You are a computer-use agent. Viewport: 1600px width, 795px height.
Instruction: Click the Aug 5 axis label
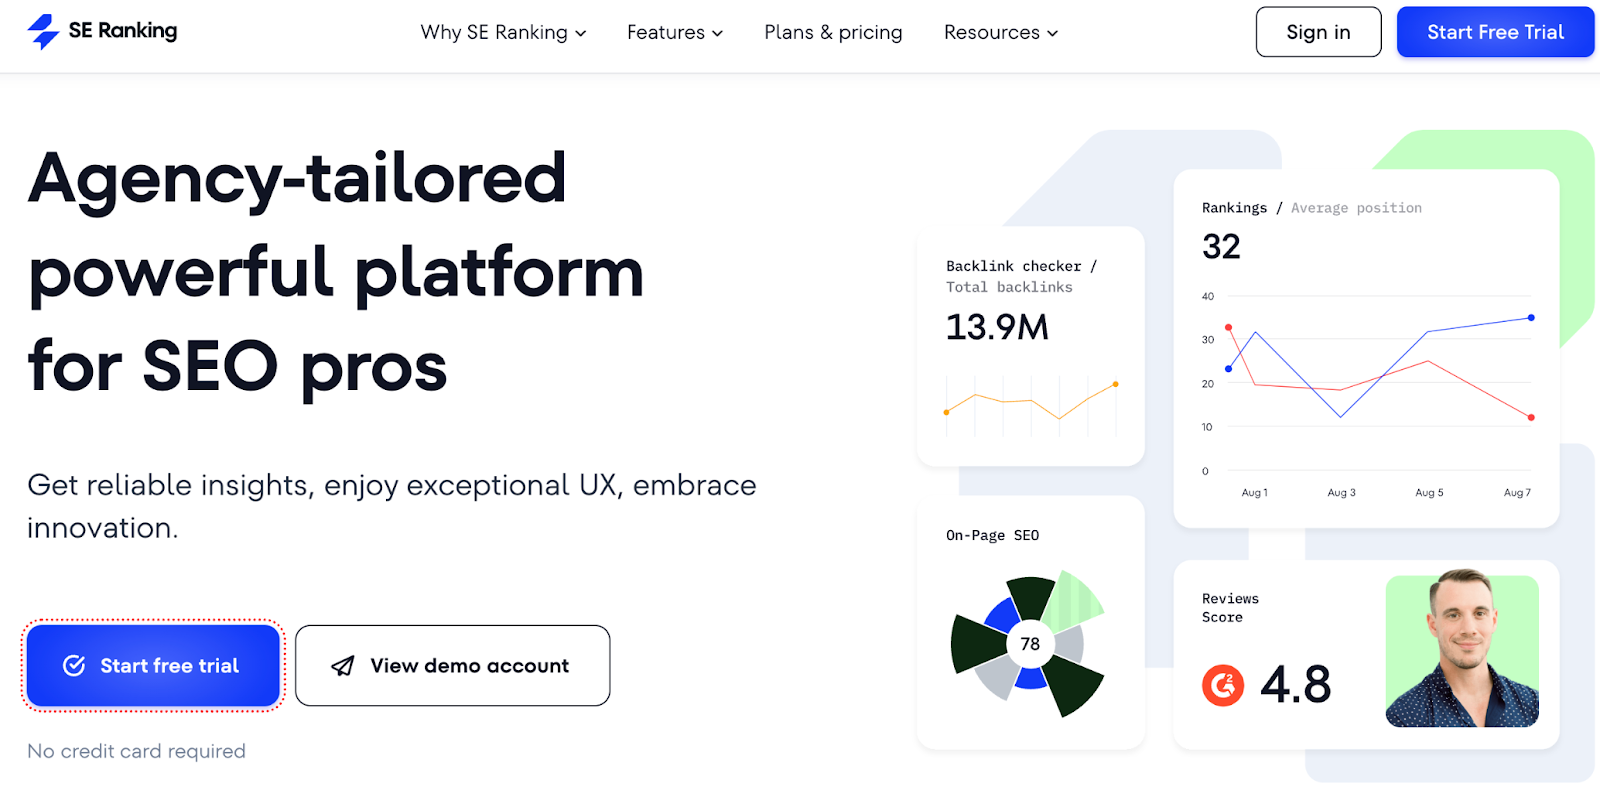1429,492
